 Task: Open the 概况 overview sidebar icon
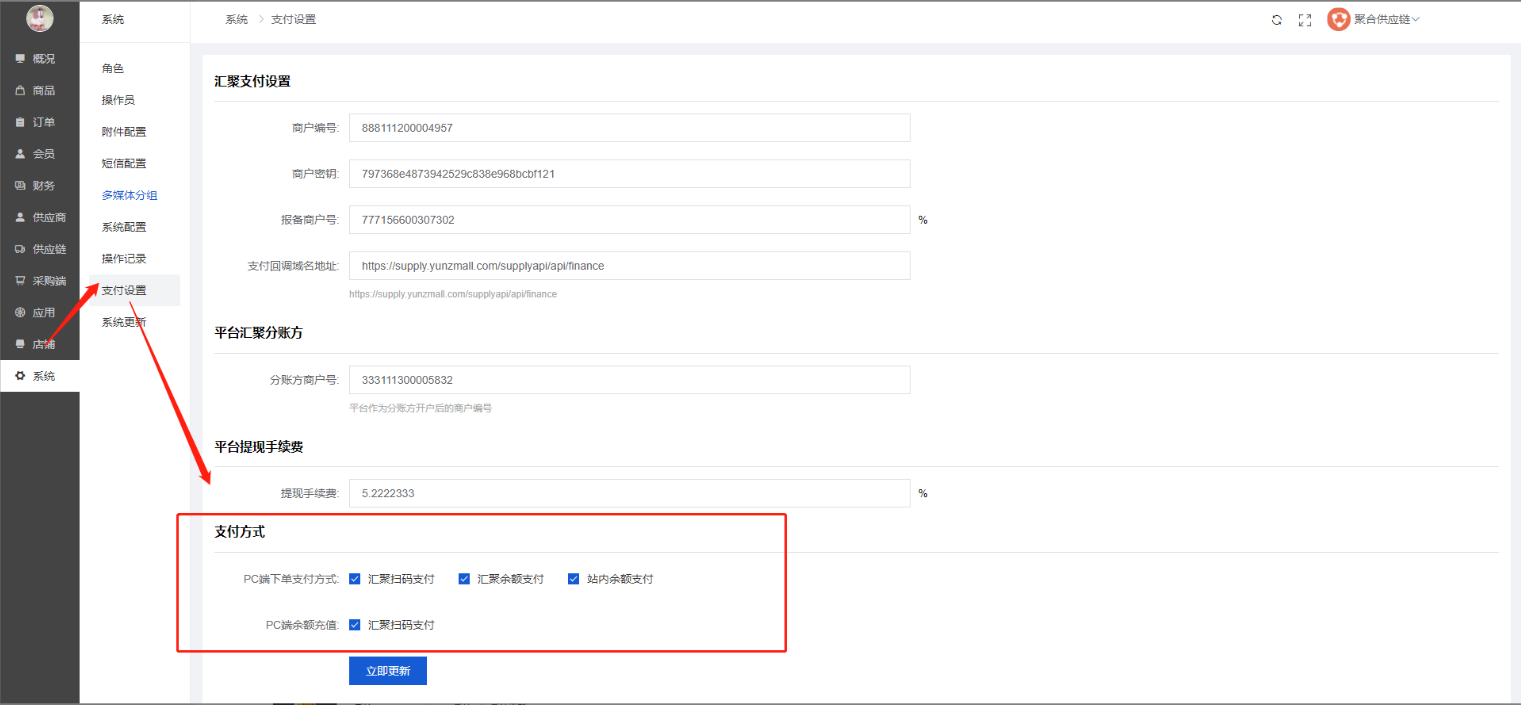click(x=20, y=59)
